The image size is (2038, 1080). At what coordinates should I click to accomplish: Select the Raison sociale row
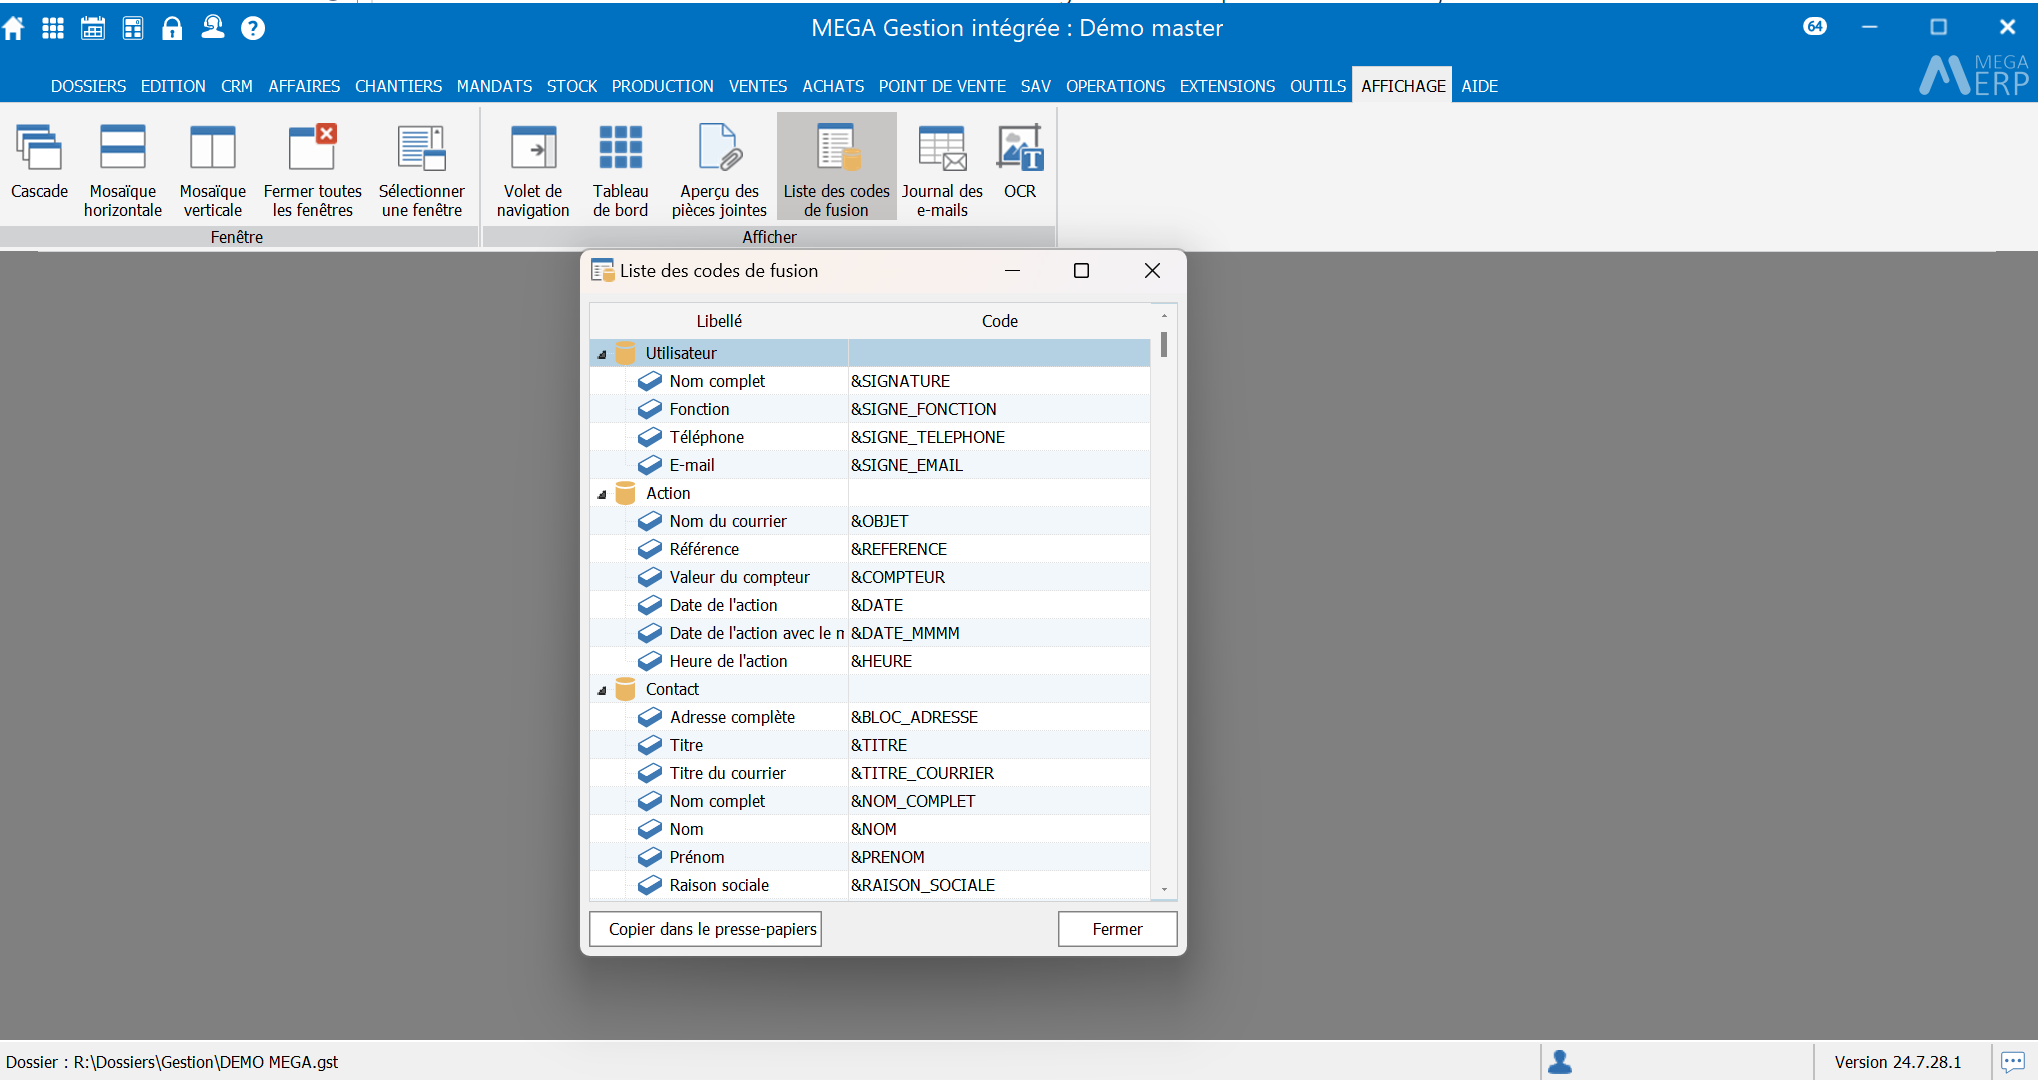tap(869, 885)
